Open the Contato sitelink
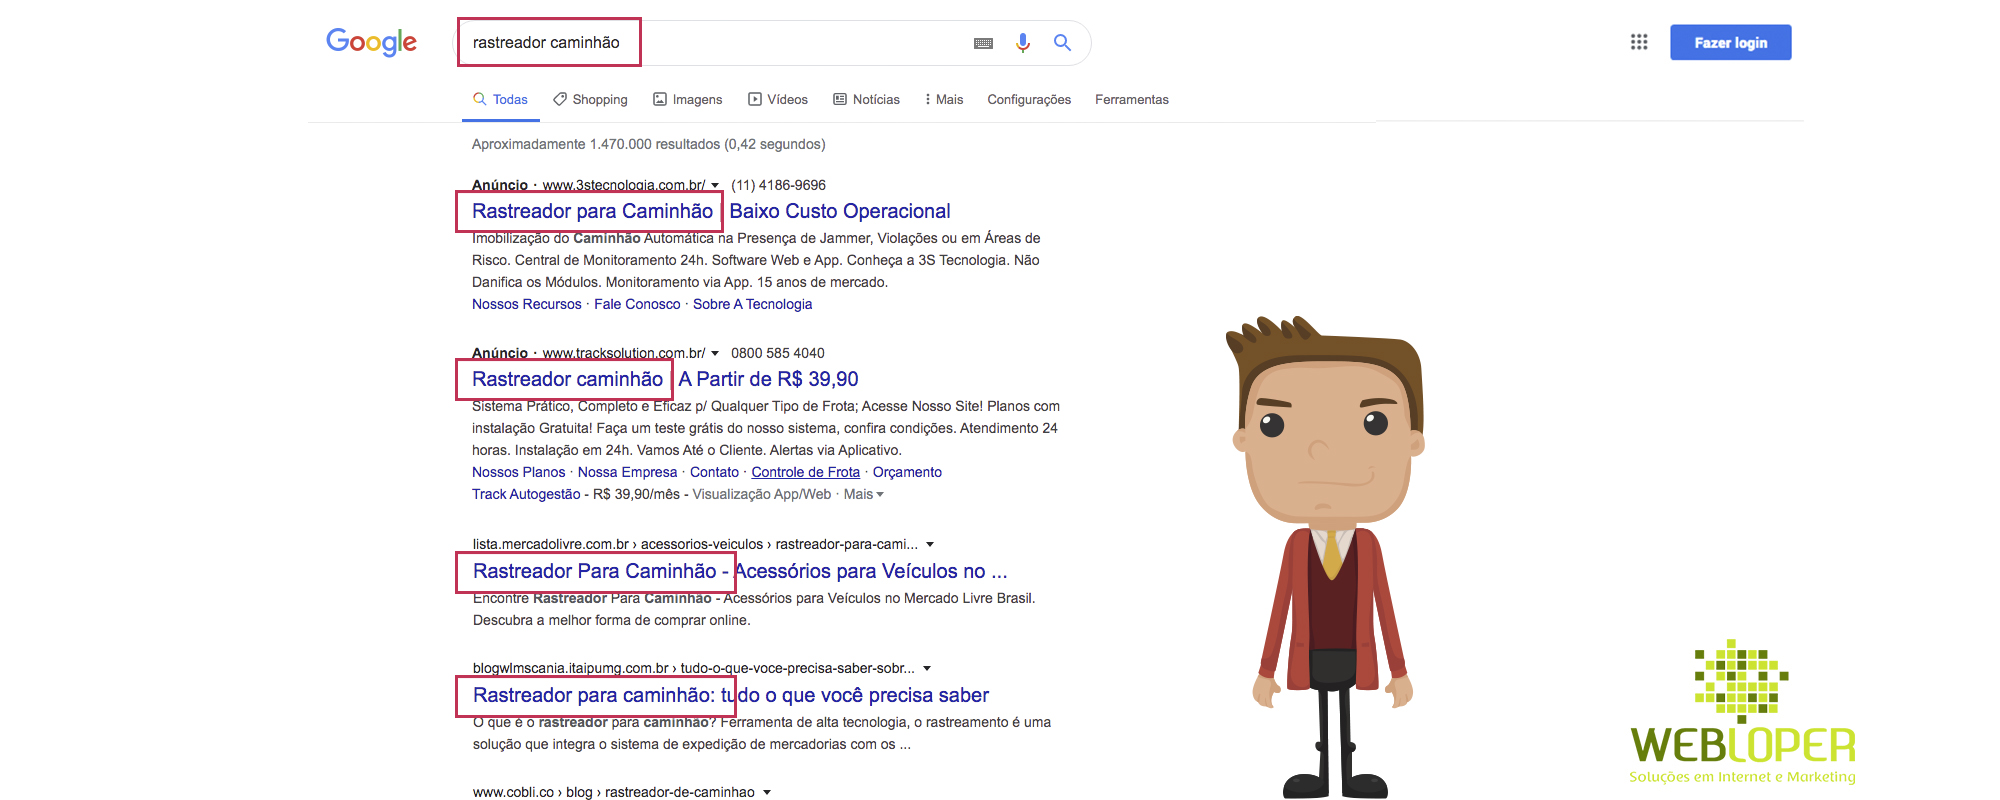 [x=714, y=472]
